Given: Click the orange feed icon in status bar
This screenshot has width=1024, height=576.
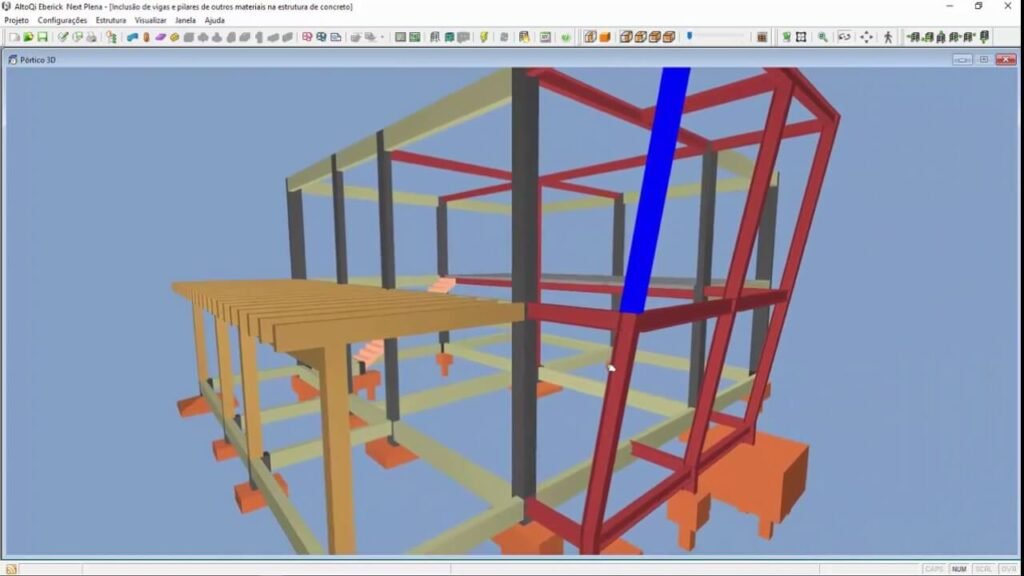Looking at the screenshot, I should (x=11, y=569).
